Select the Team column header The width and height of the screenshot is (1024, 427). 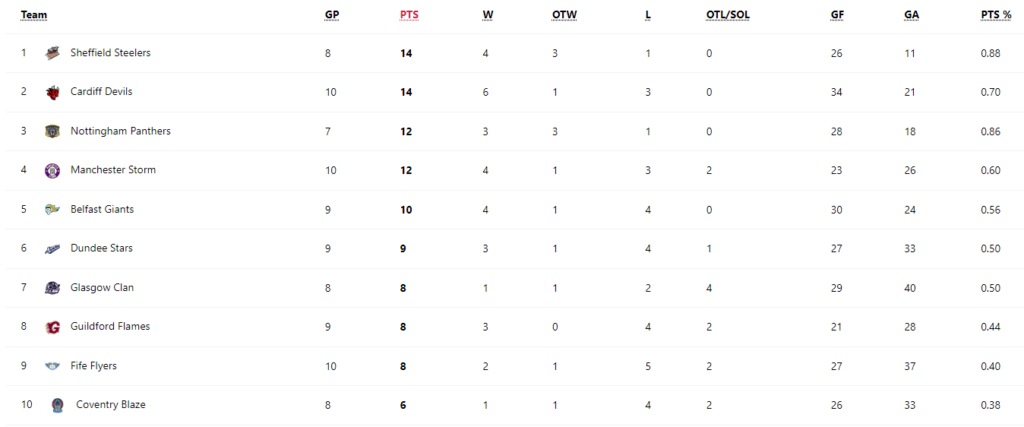(x=34, y=15)
